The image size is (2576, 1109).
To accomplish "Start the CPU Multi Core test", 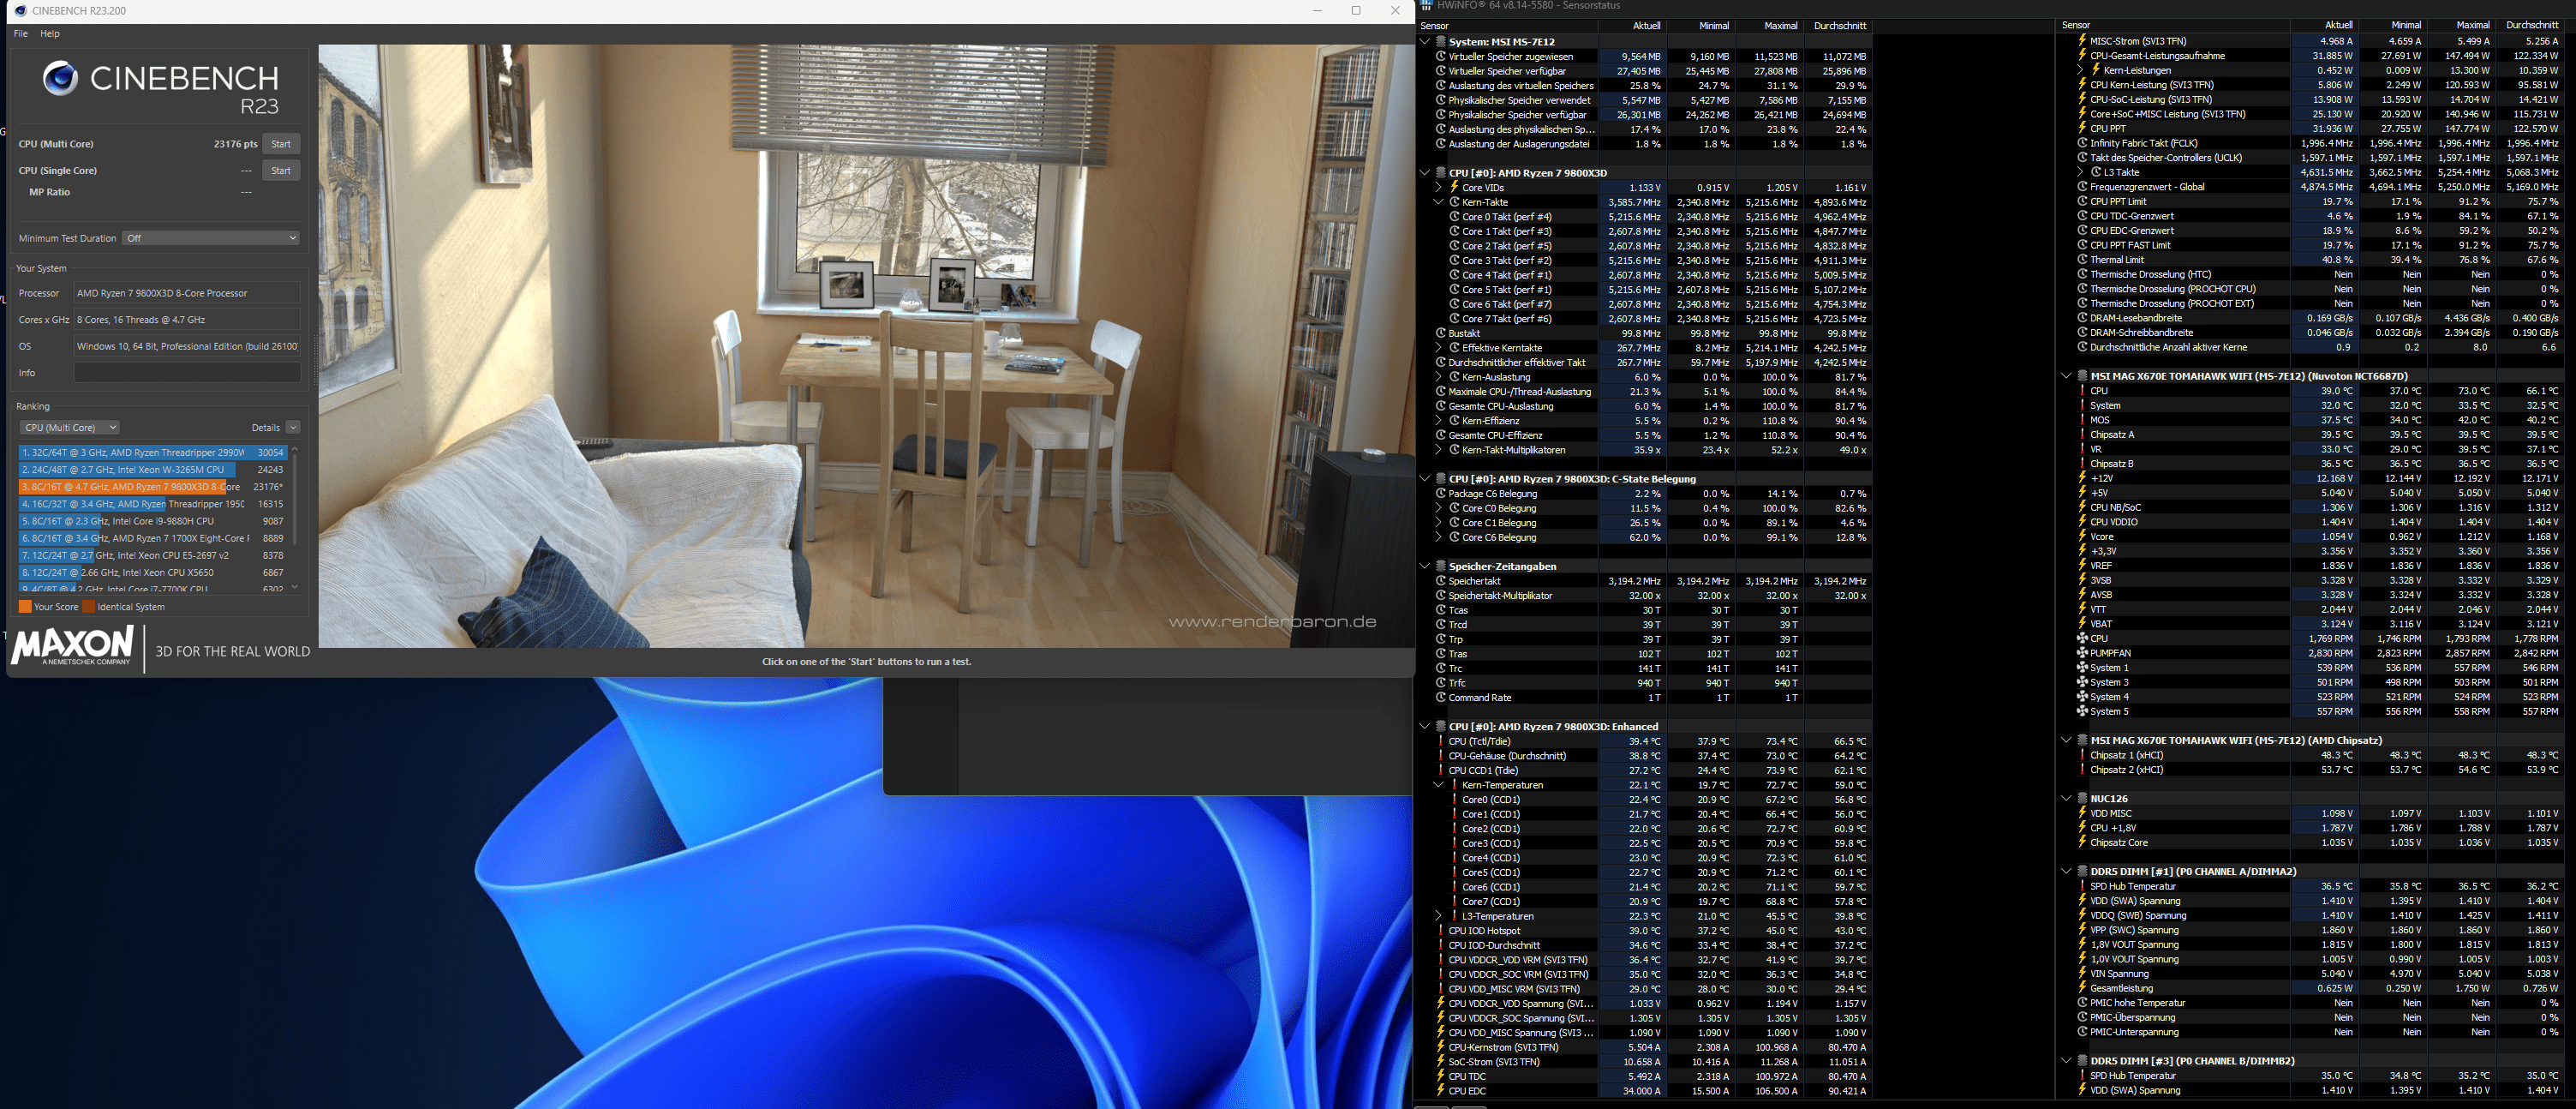I will (281, 144).
